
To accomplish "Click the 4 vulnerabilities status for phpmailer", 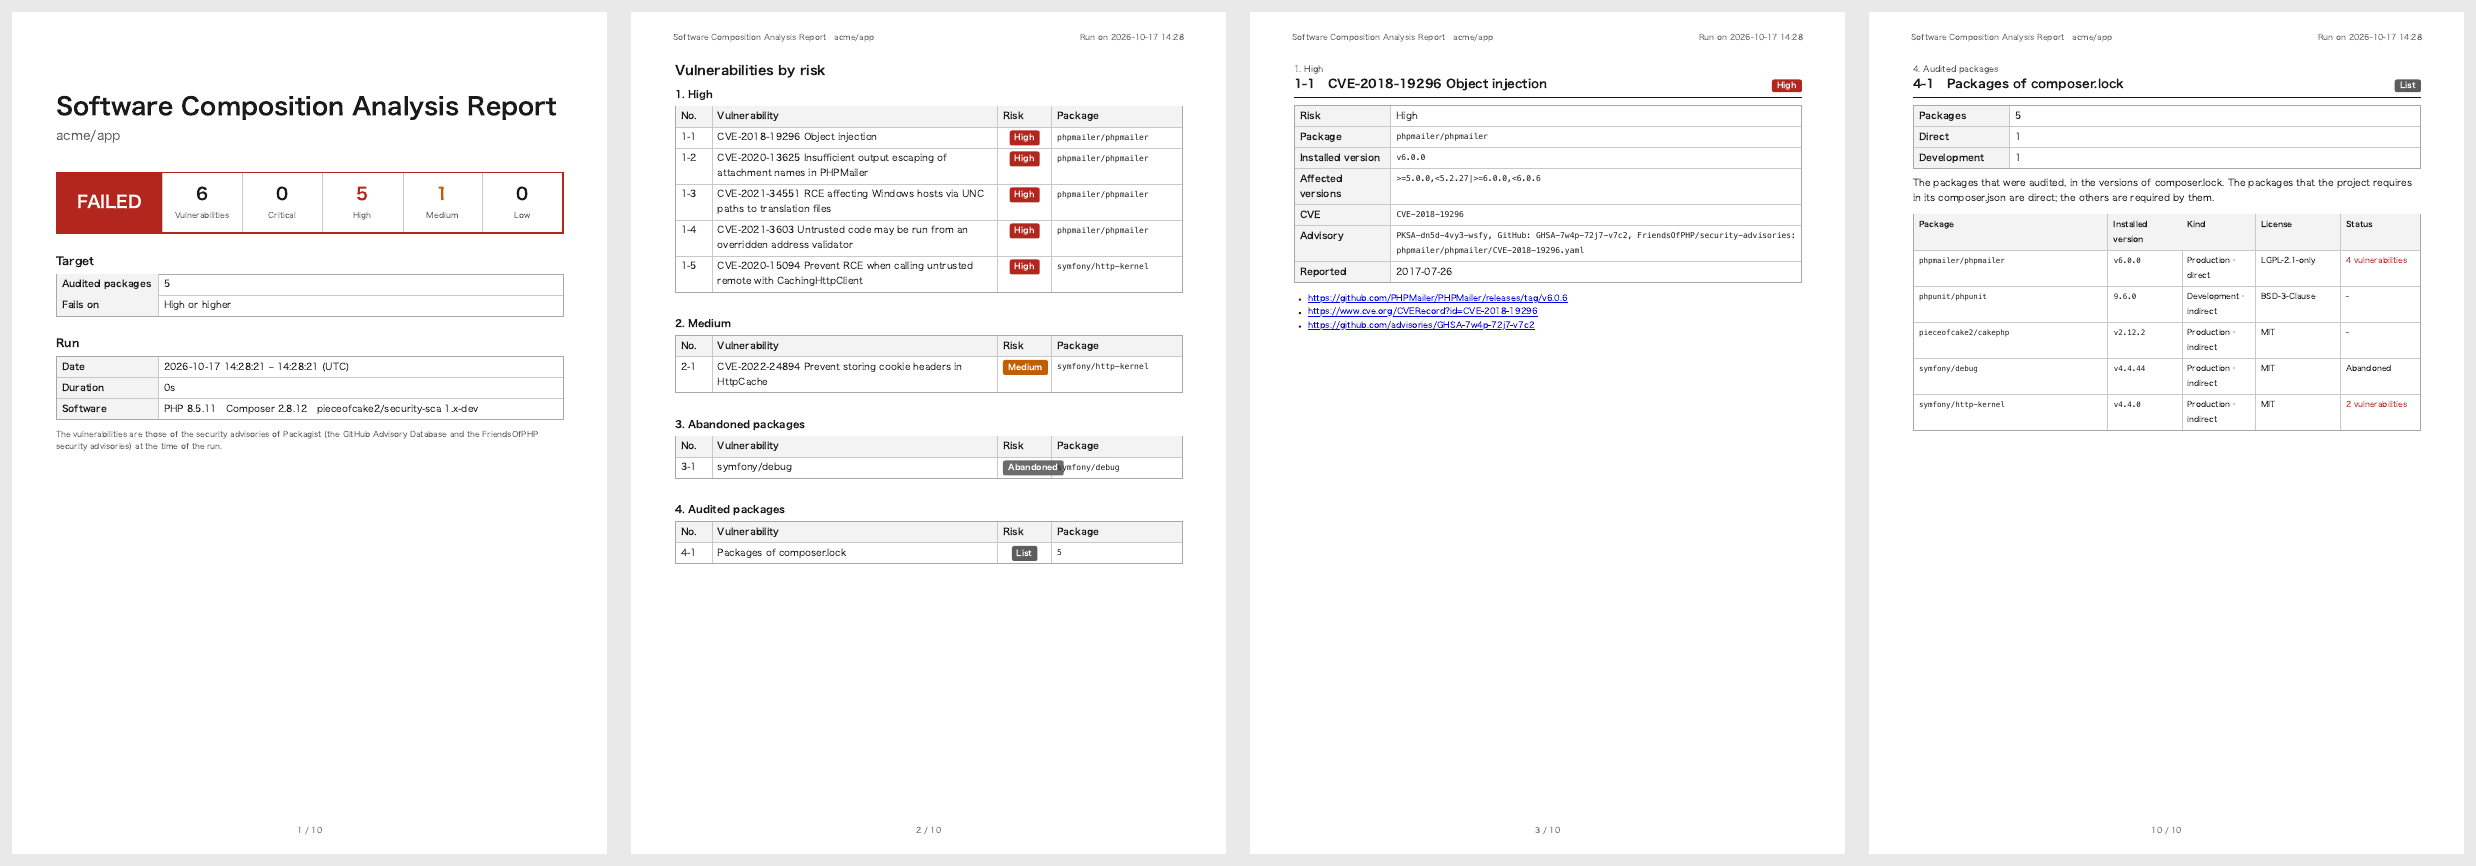I will coord(2376,260).
